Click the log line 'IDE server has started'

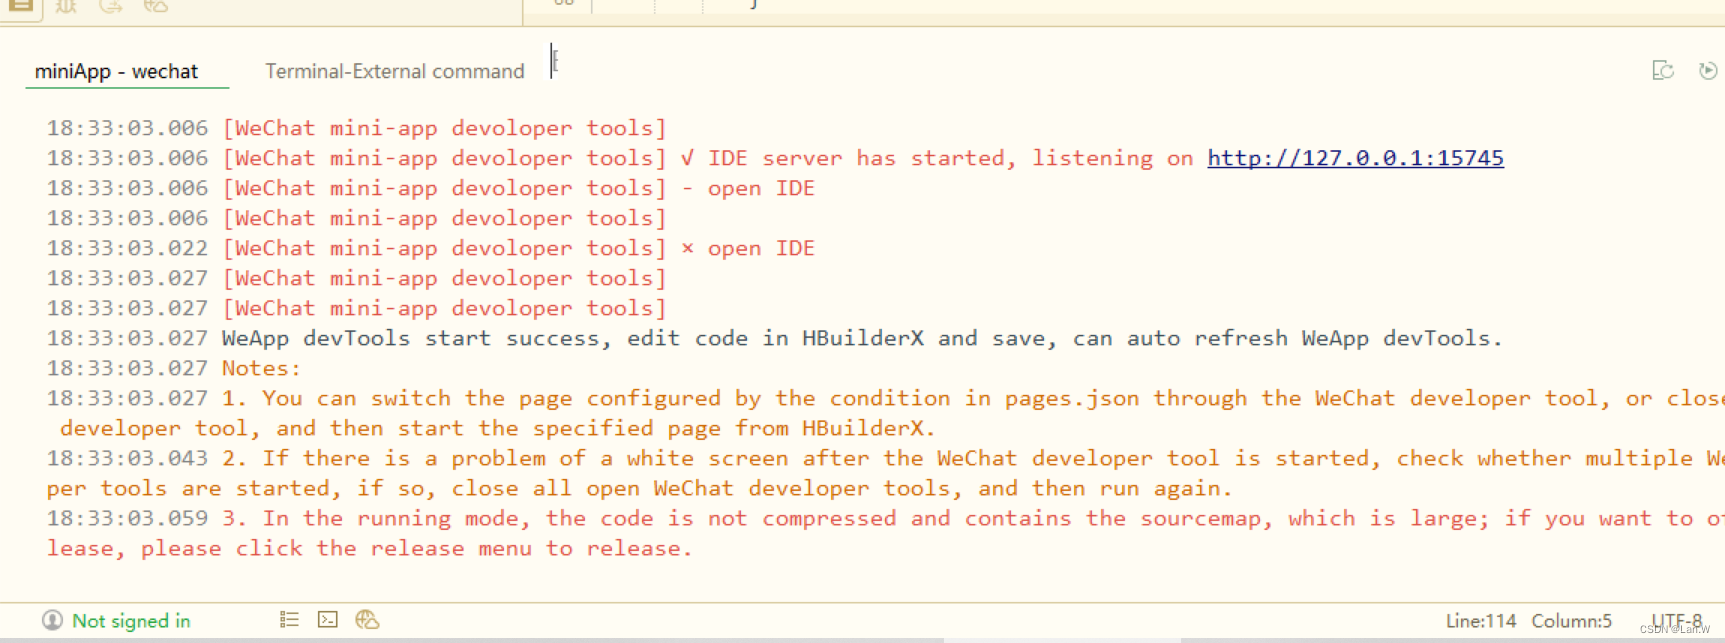(775, 158)
